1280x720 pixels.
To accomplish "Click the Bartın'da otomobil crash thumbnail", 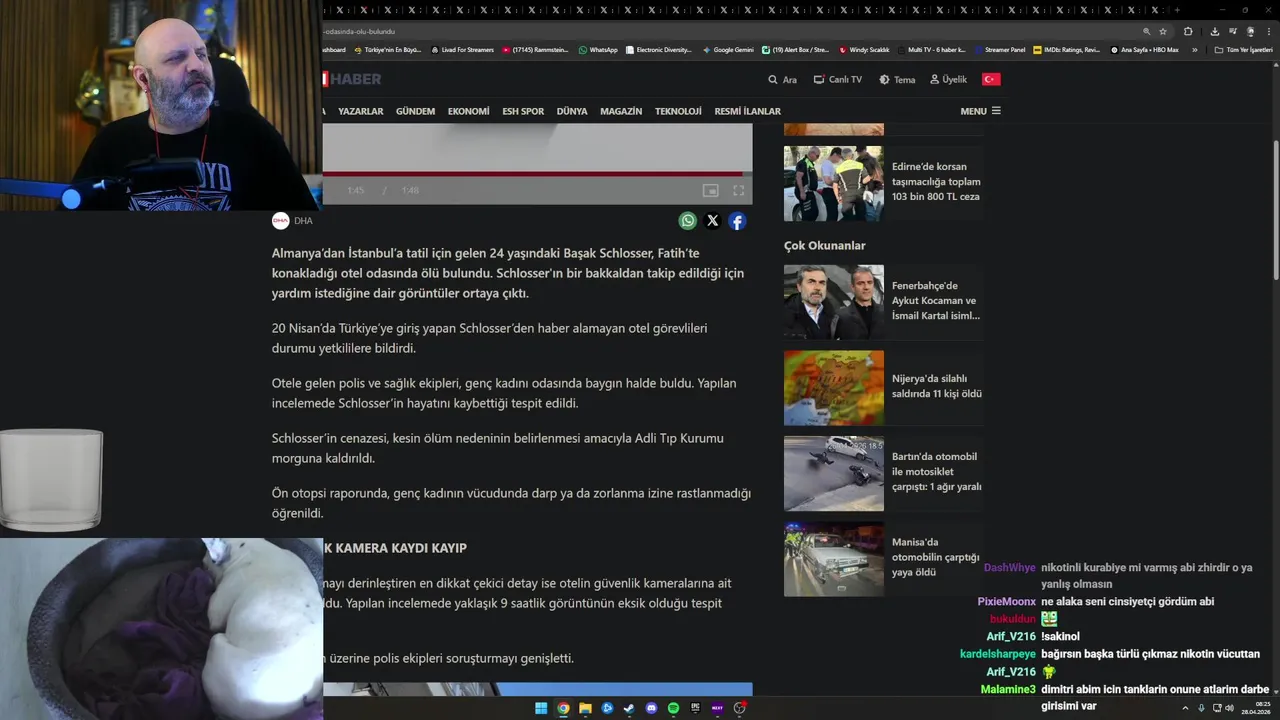I will [834, 474].
